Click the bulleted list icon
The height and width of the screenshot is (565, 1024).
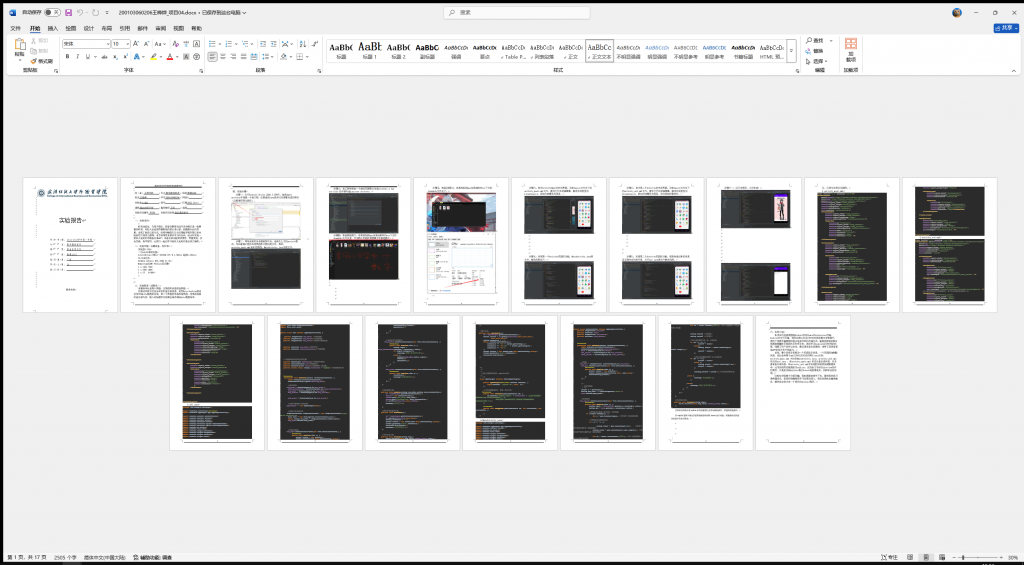point(214,44)
